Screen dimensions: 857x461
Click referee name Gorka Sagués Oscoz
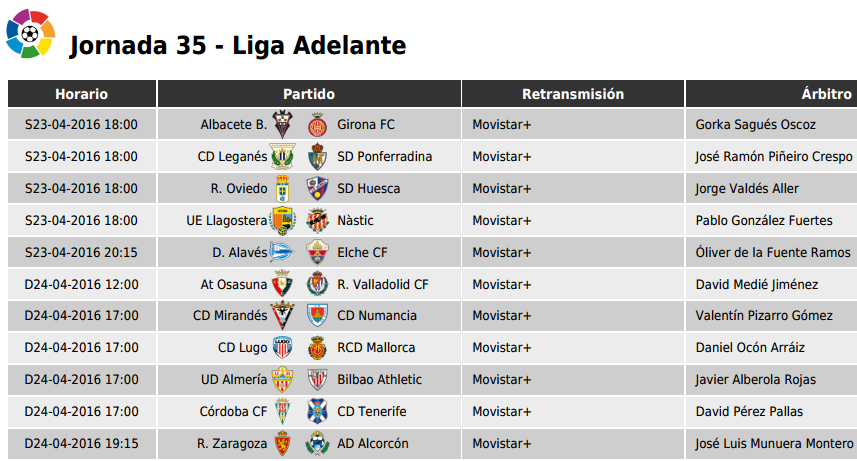pos(755,125)
